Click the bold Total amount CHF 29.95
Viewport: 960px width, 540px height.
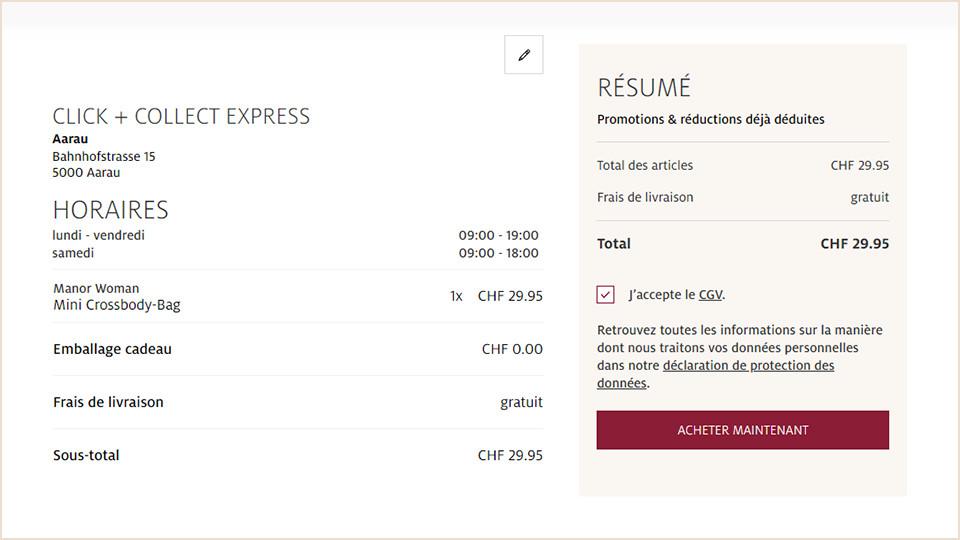854,243
